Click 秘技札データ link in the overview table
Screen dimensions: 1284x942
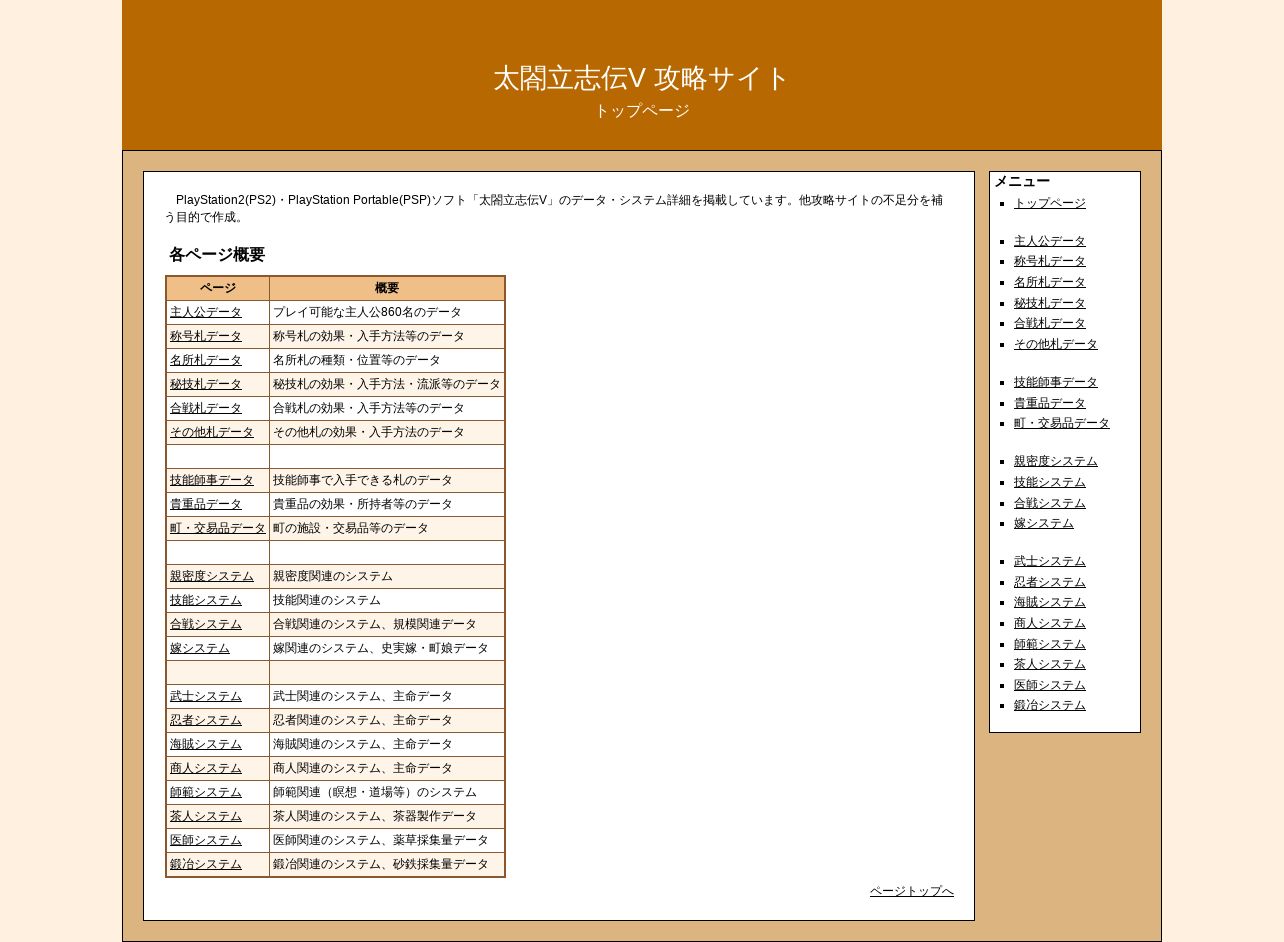[205, 384]
